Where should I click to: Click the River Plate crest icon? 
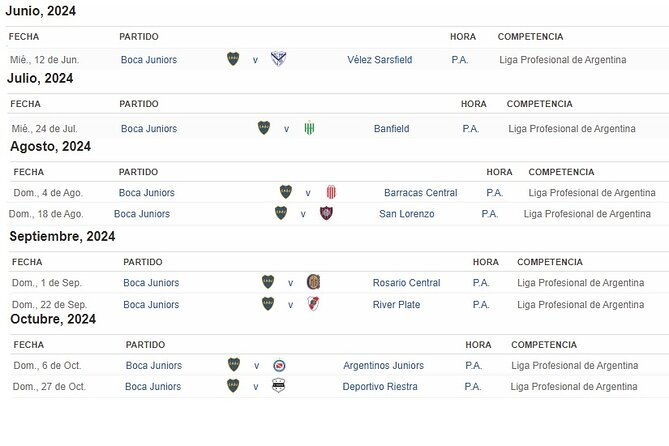point(313,304)
